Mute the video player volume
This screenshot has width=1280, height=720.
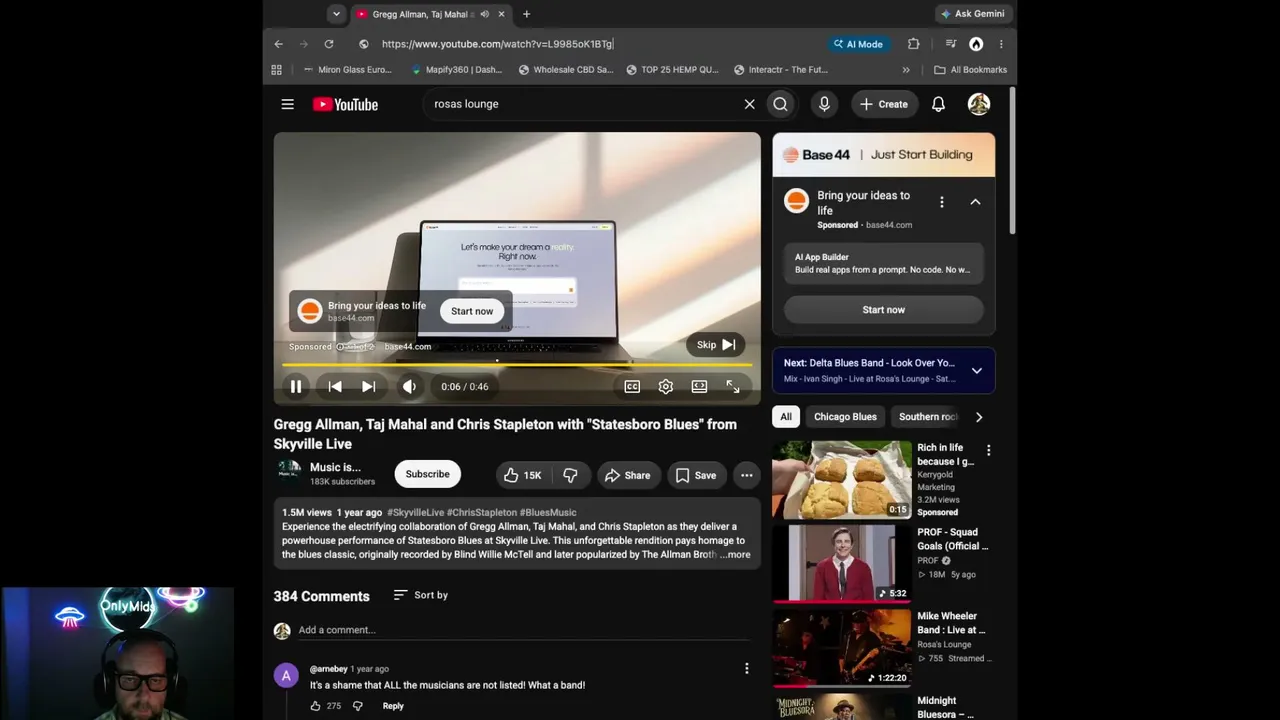409,387
